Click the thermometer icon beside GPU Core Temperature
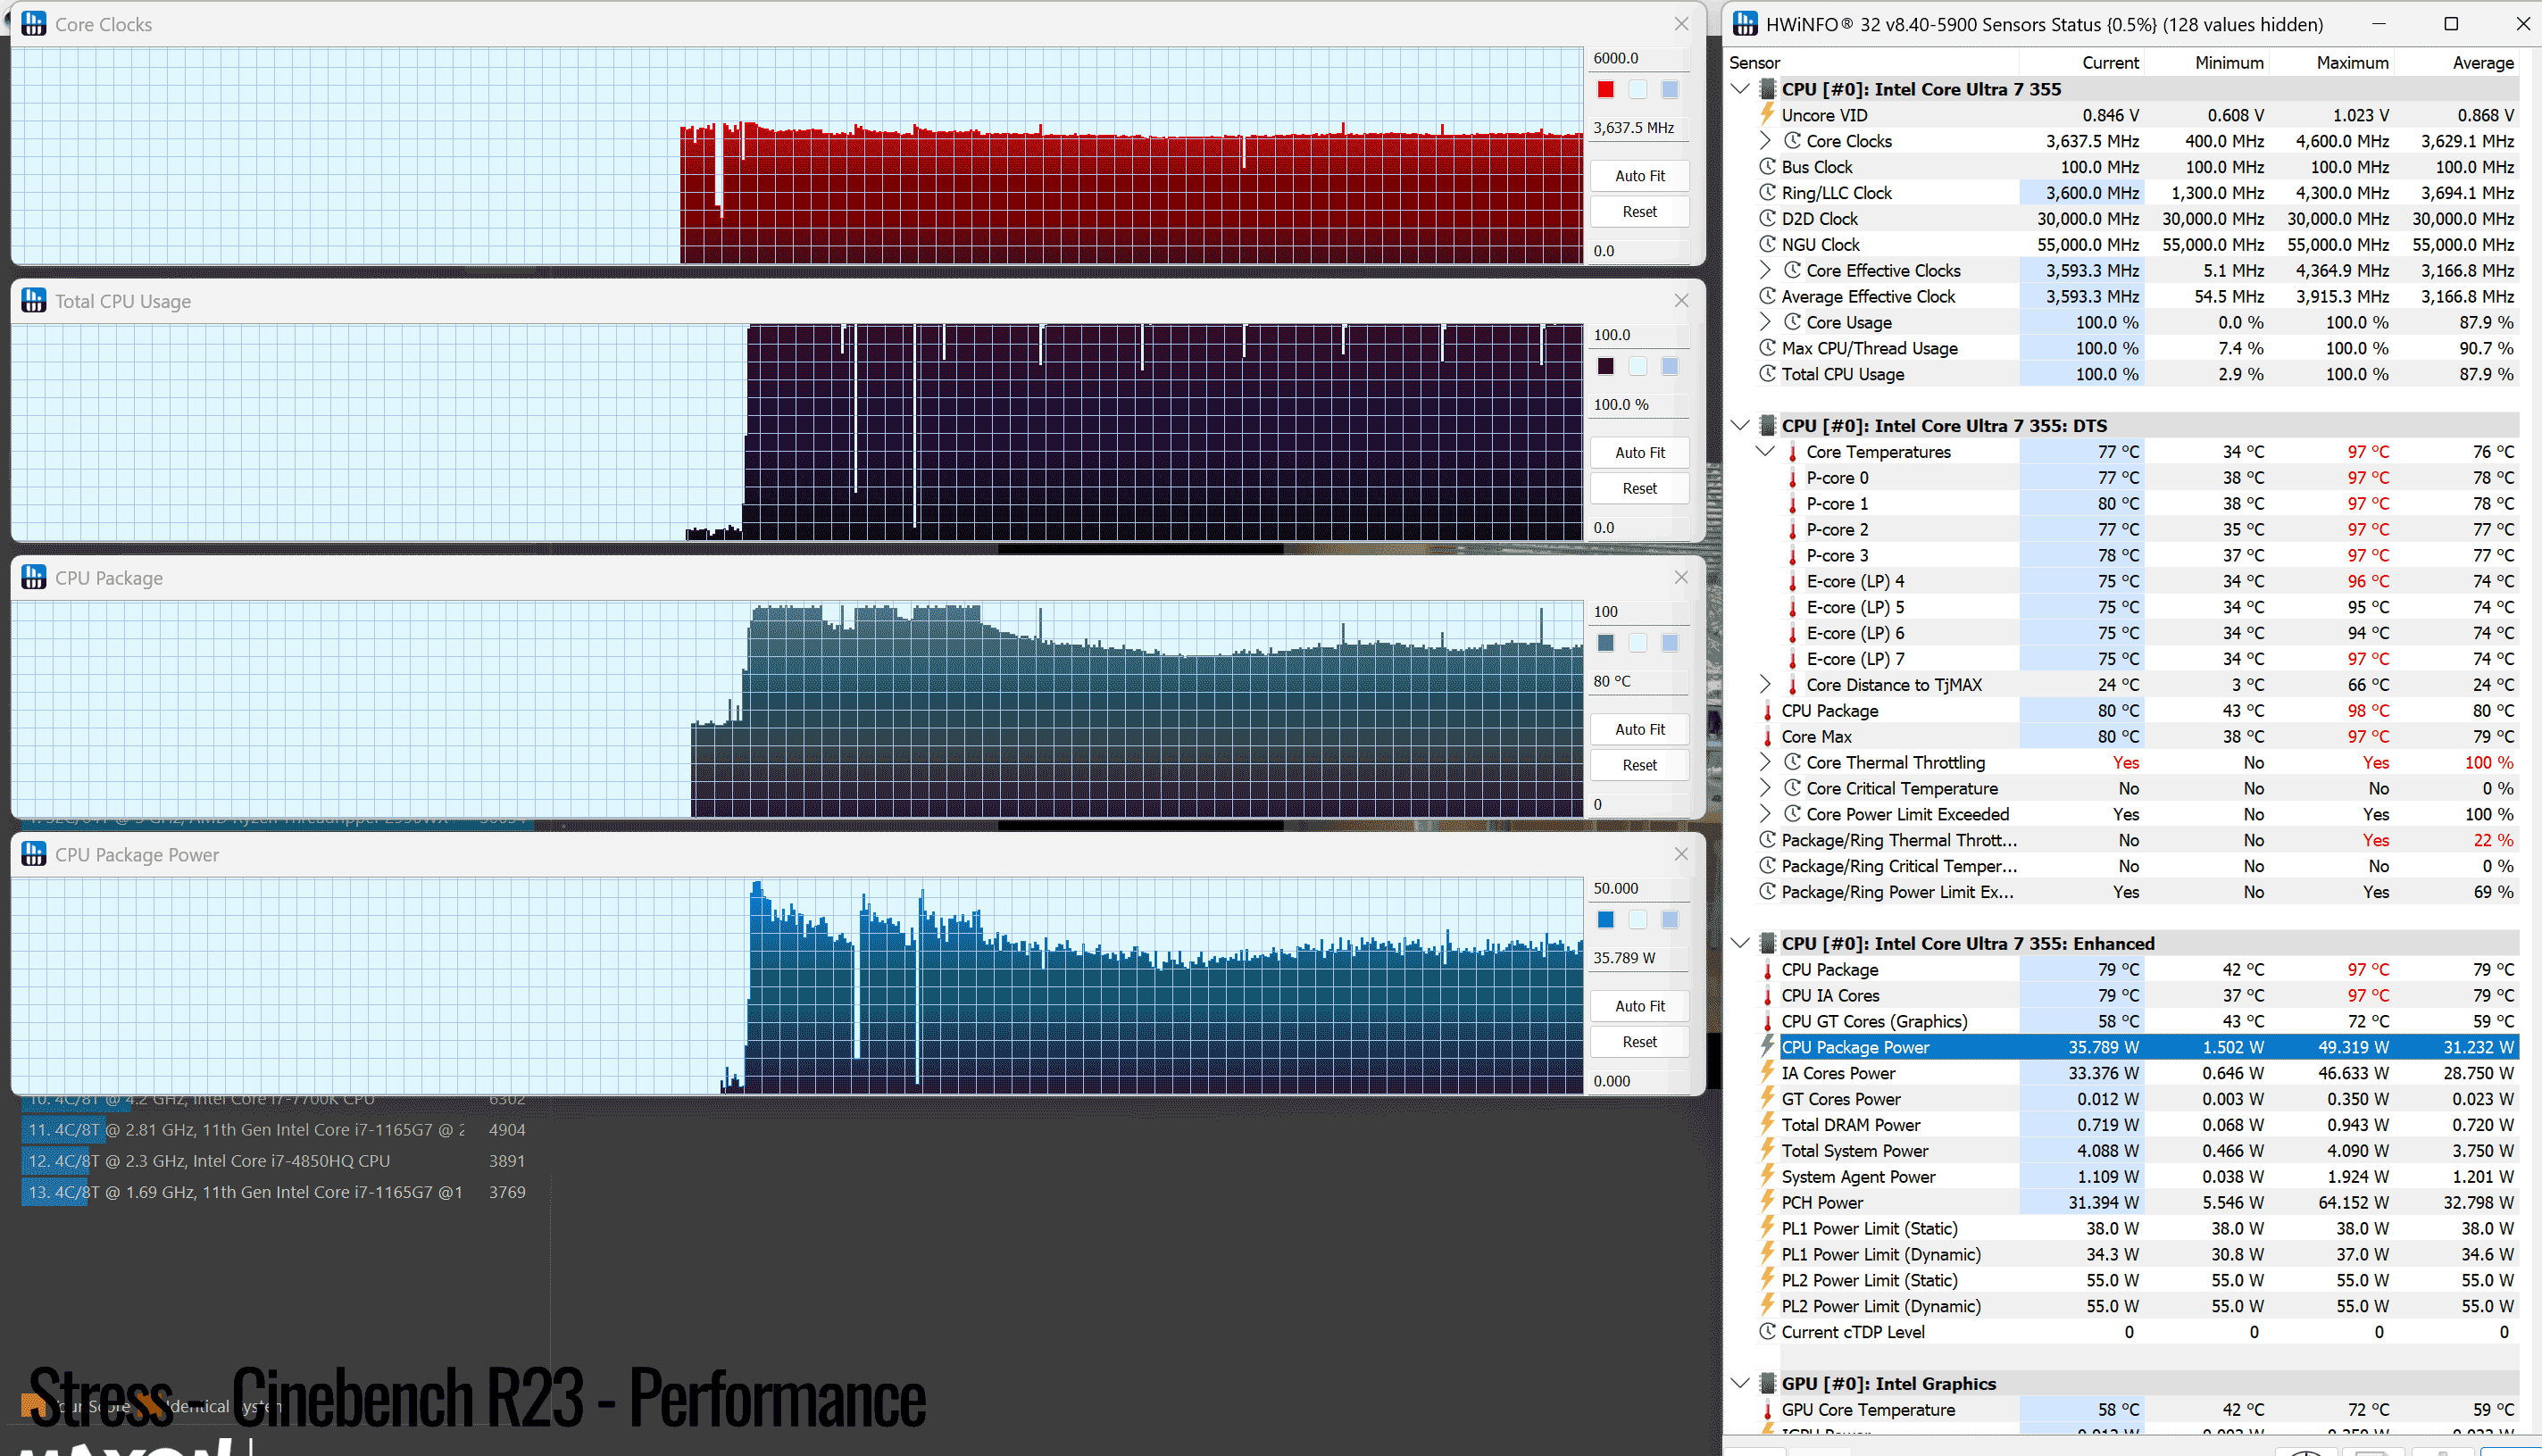The image size is (2542, 1456). click(x=1767, y=1410)
